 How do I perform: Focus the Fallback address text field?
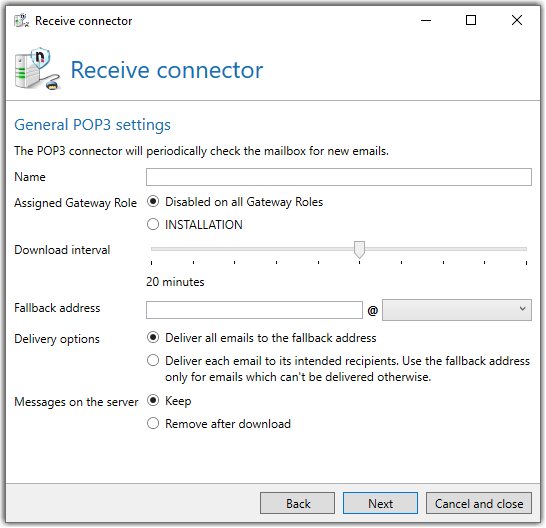(x=254, y=310)
